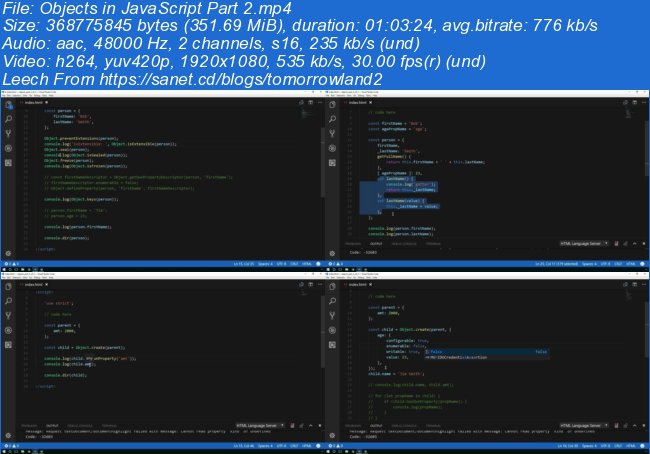Select the index.html tab in the top-left frame
Screen dimensions: 650x454
34,102
